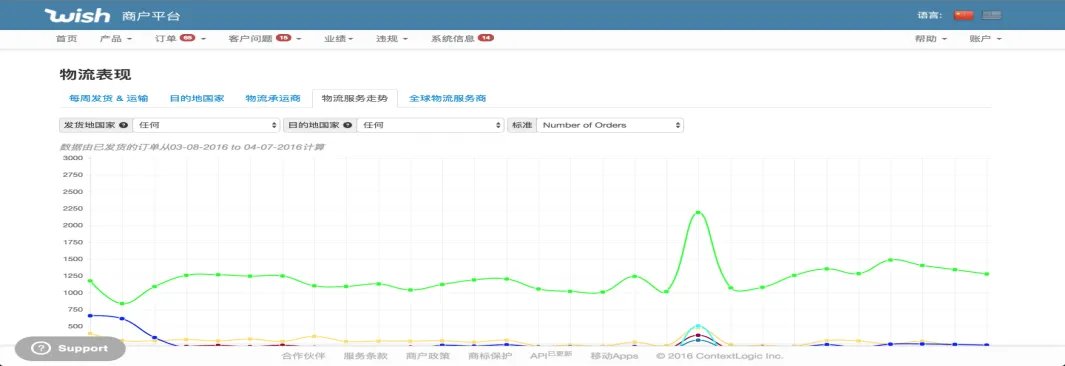Open 合作伙伴 footer link
The height and width of the screenshot is (366, 1065).
point(304,356)
